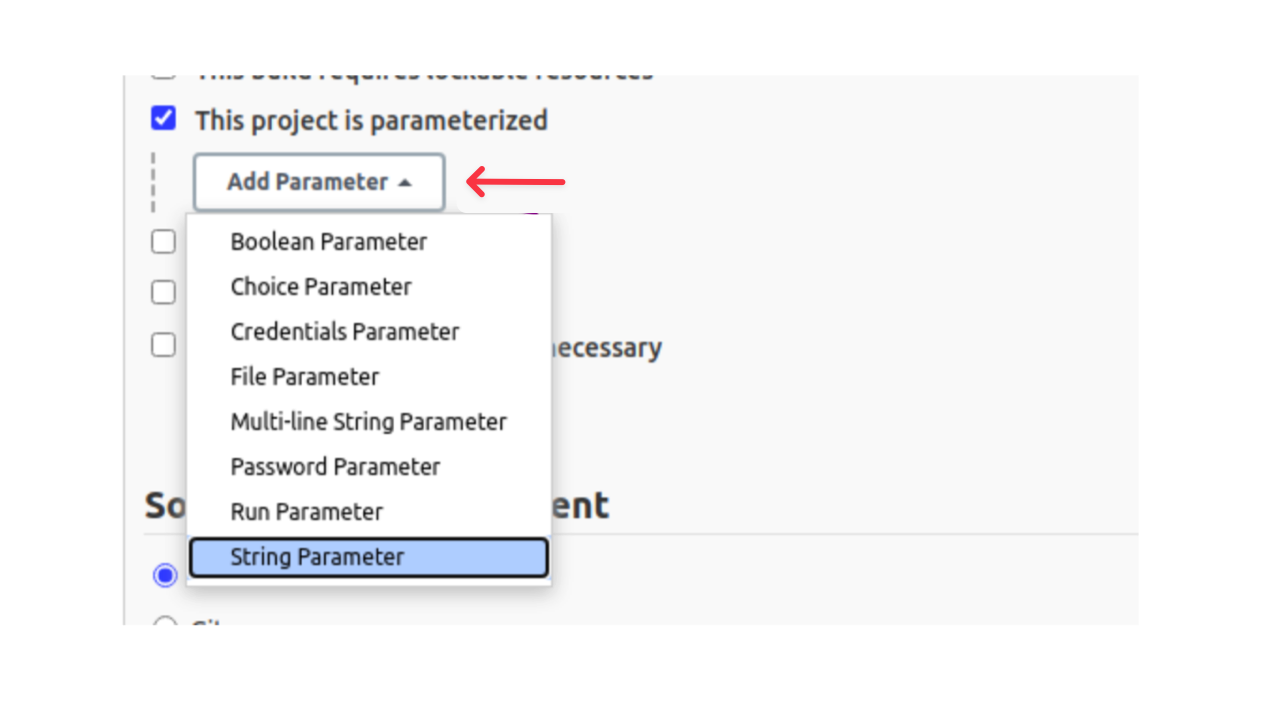The width and height of the screenshot is (1280, 720).
Task: Click the selected radio button below the menu
Action: (165, 575)
